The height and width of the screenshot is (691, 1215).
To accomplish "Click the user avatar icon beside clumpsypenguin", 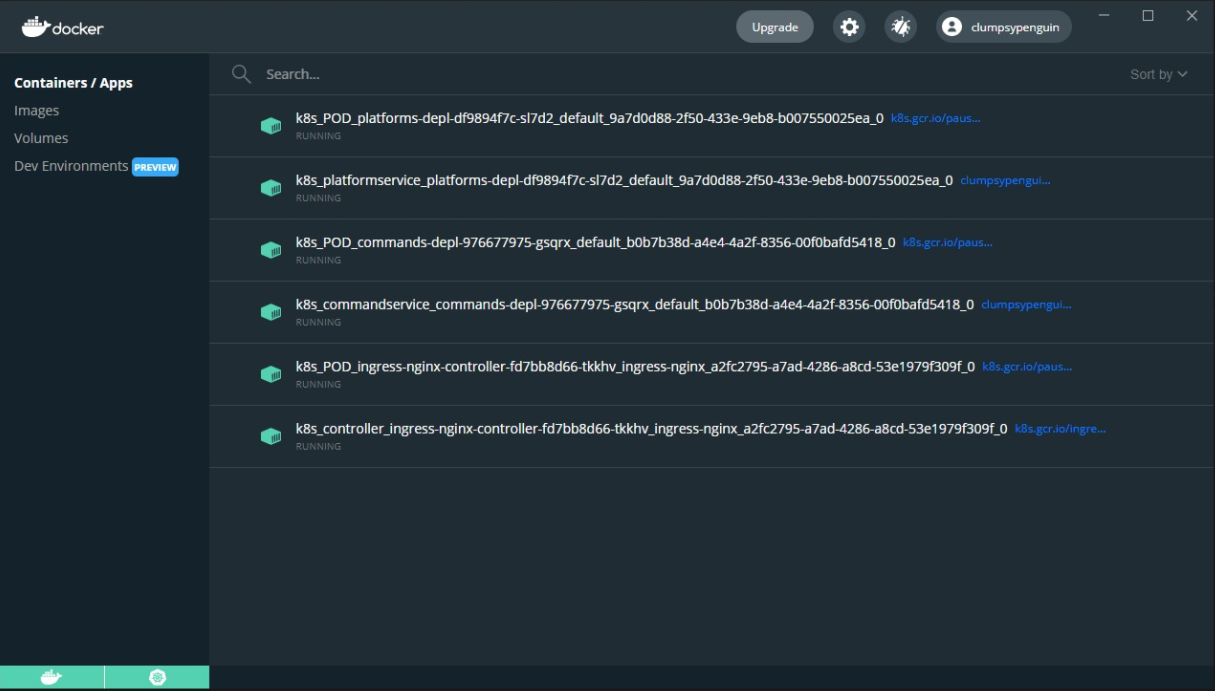I will [952, 27].
